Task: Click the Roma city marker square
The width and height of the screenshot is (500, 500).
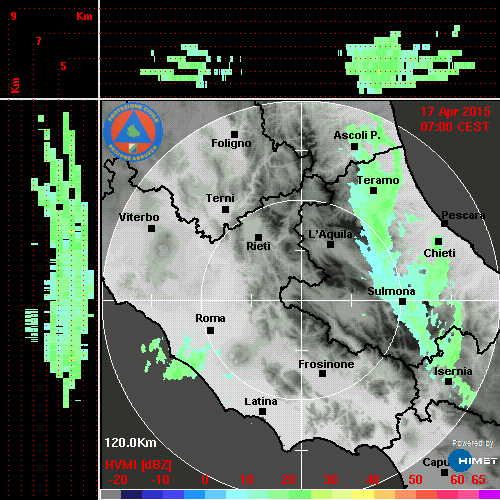Action: click(x=210, y=331)
